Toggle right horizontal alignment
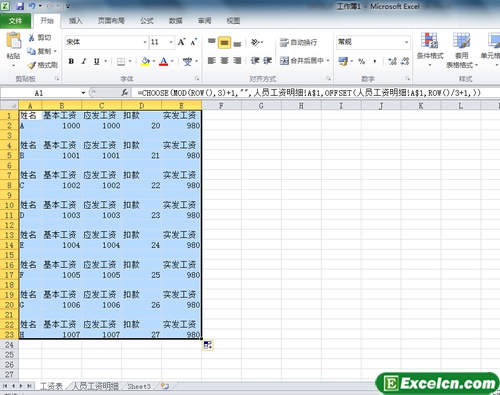The width and height of the screenshot is (500, 395). [237, 61]
